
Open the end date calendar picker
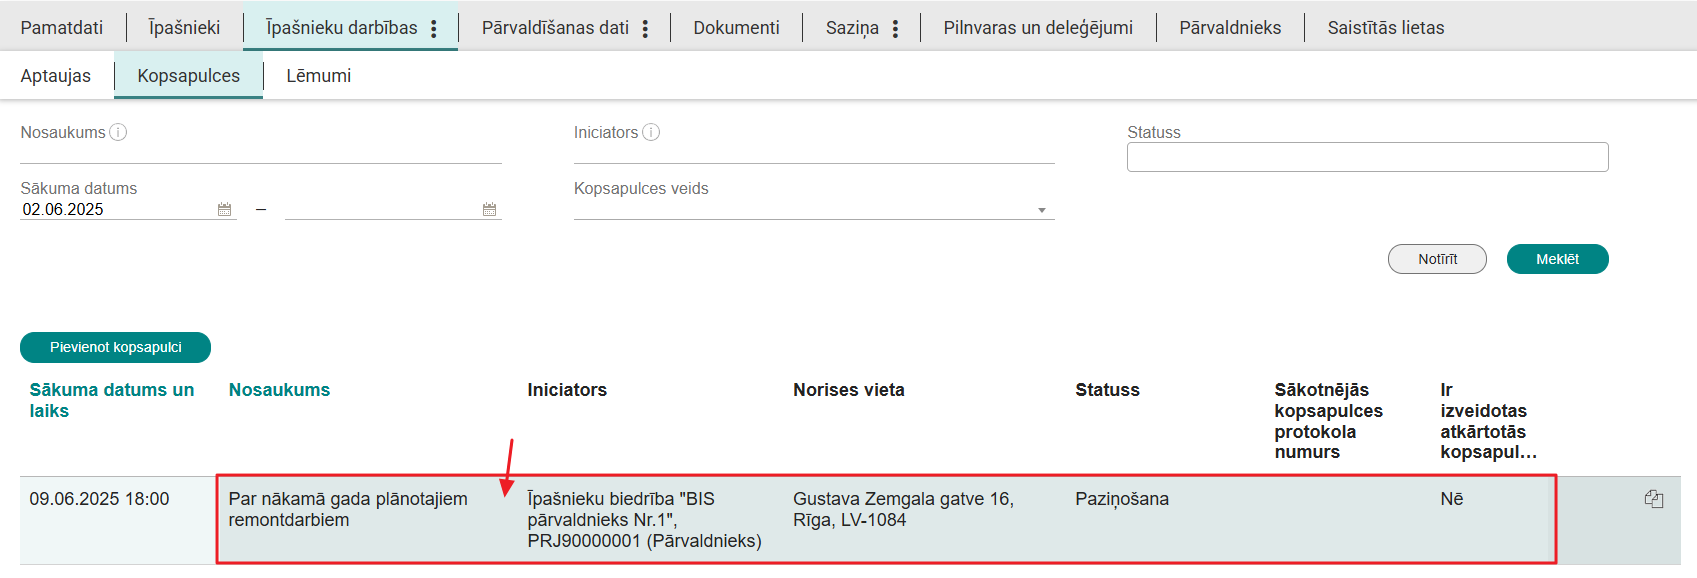tap(489, 209)
